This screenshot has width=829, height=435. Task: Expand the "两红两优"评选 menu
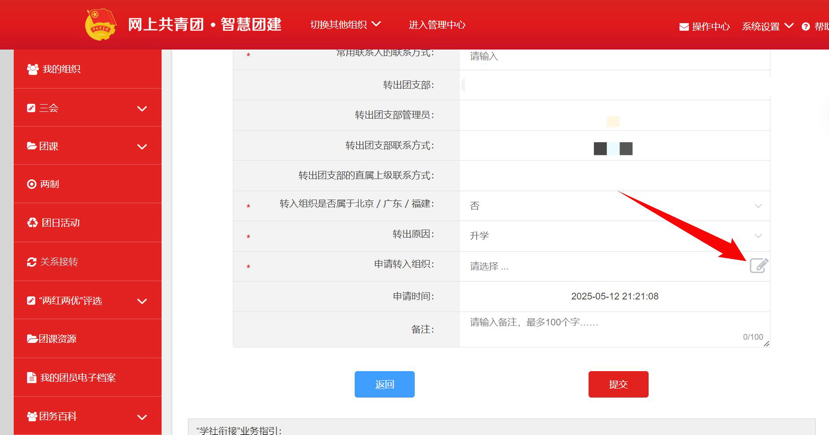click(x=141, y=301)
